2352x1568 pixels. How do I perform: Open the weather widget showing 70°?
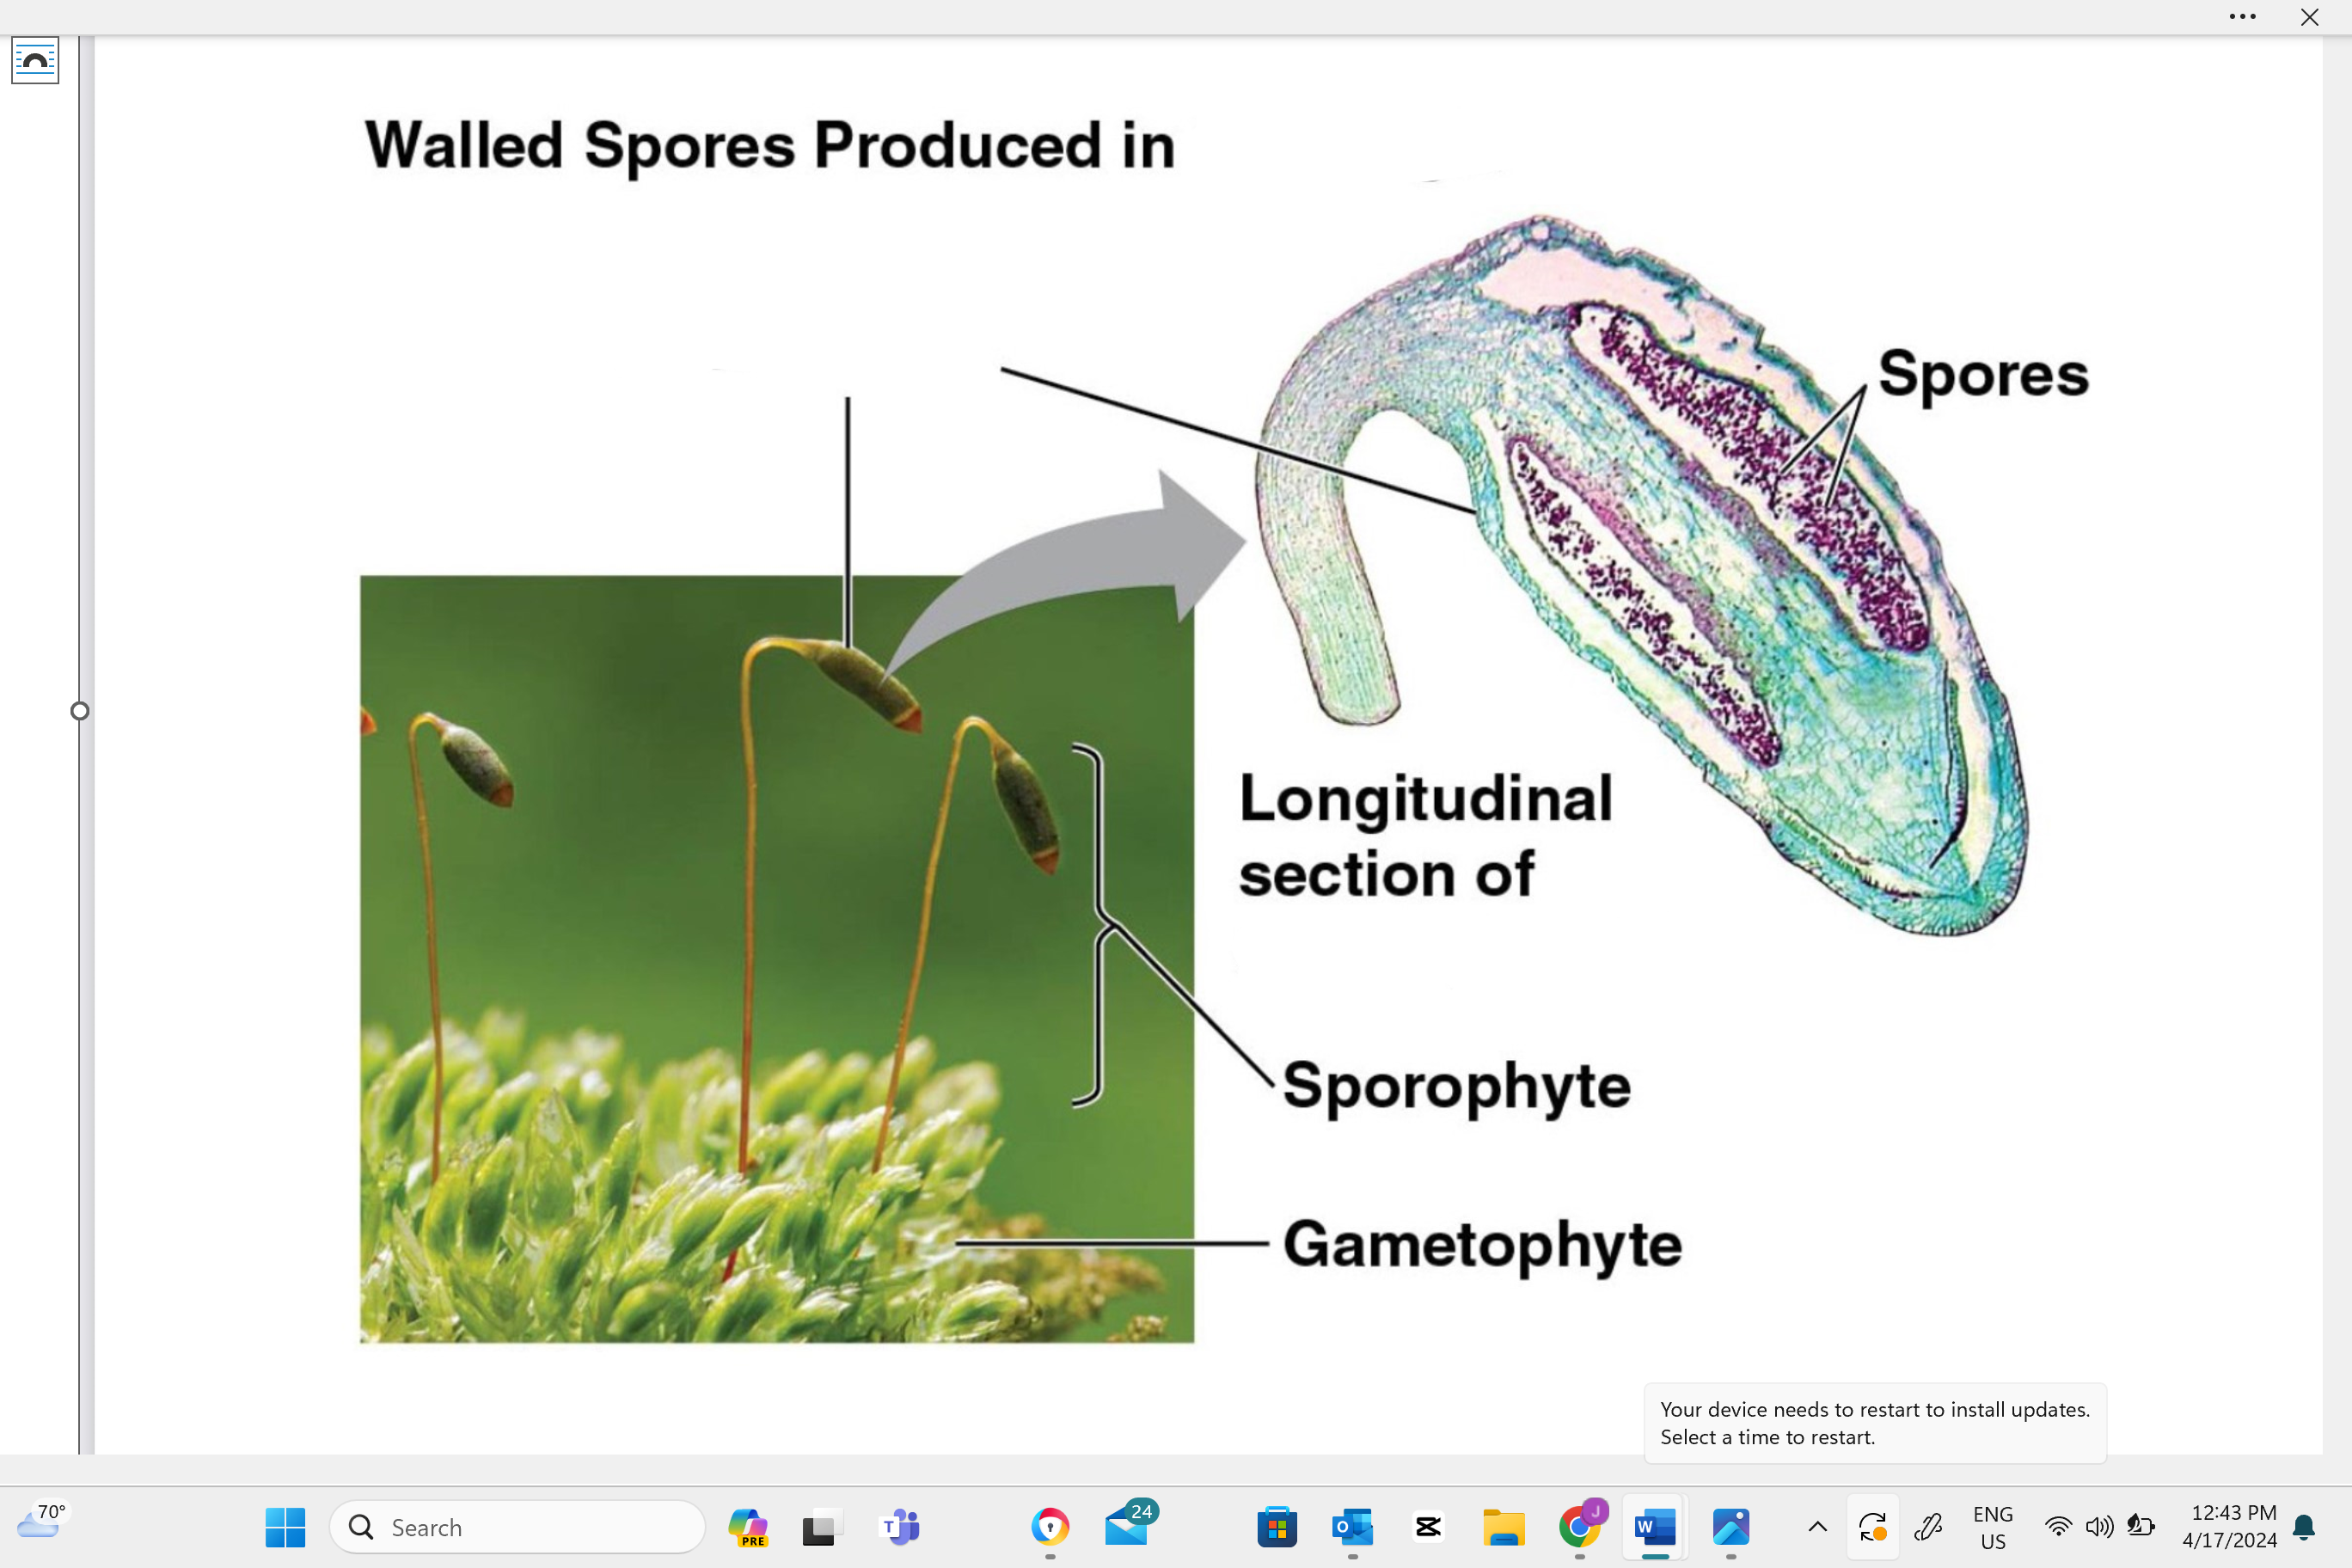(41, 1522)
